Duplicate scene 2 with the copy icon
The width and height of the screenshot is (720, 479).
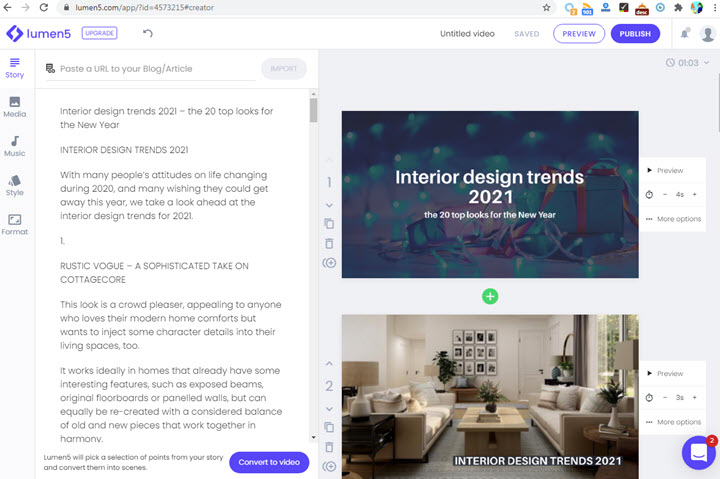[329, 427]
